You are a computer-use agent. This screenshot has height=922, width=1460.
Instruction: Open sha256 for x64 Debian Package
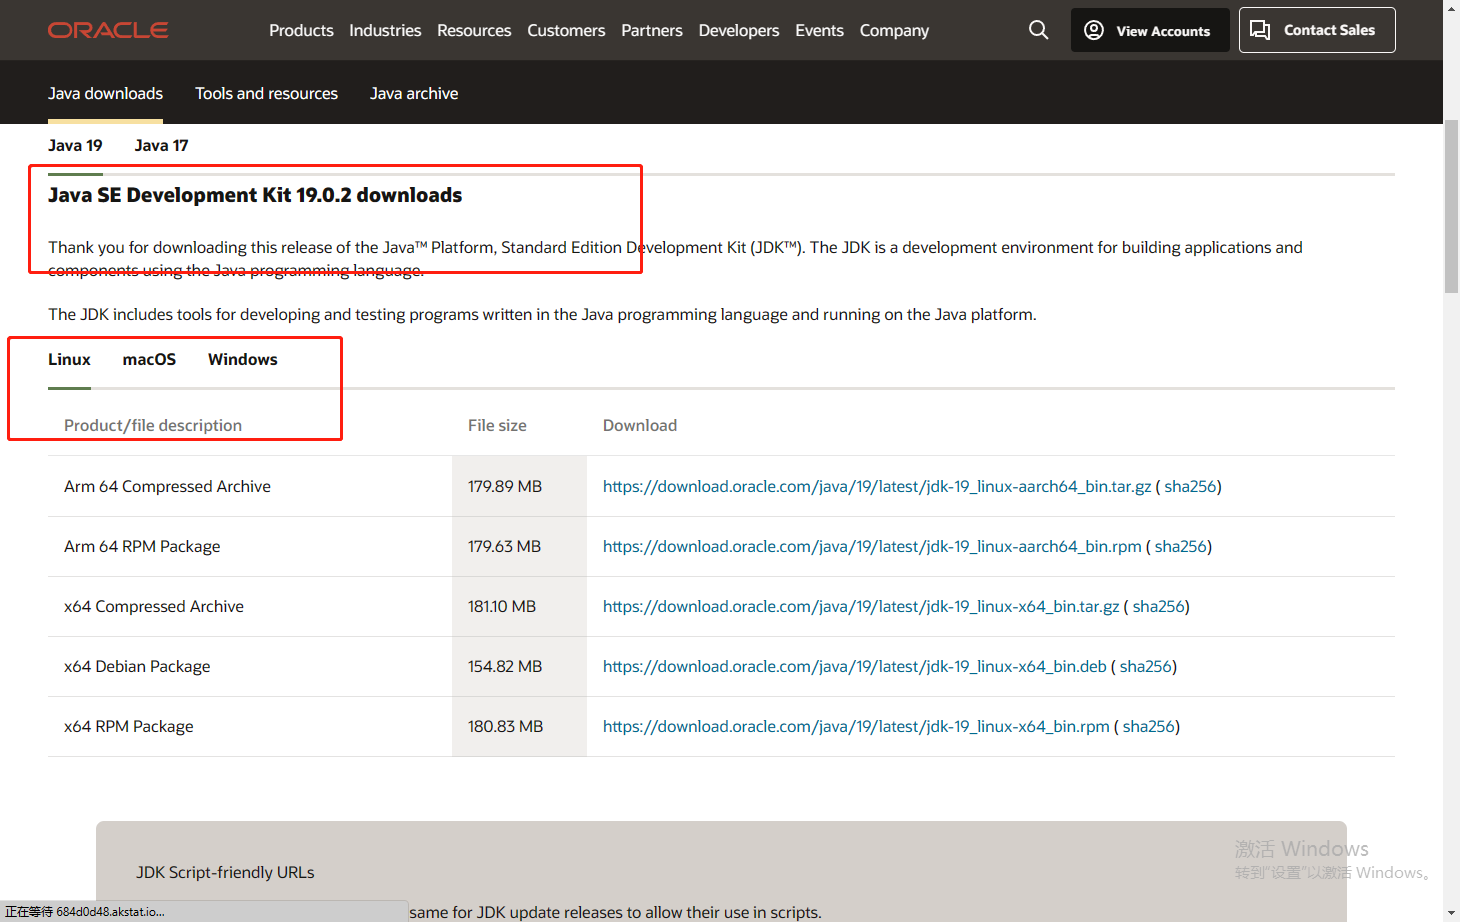coord(1145,666)
